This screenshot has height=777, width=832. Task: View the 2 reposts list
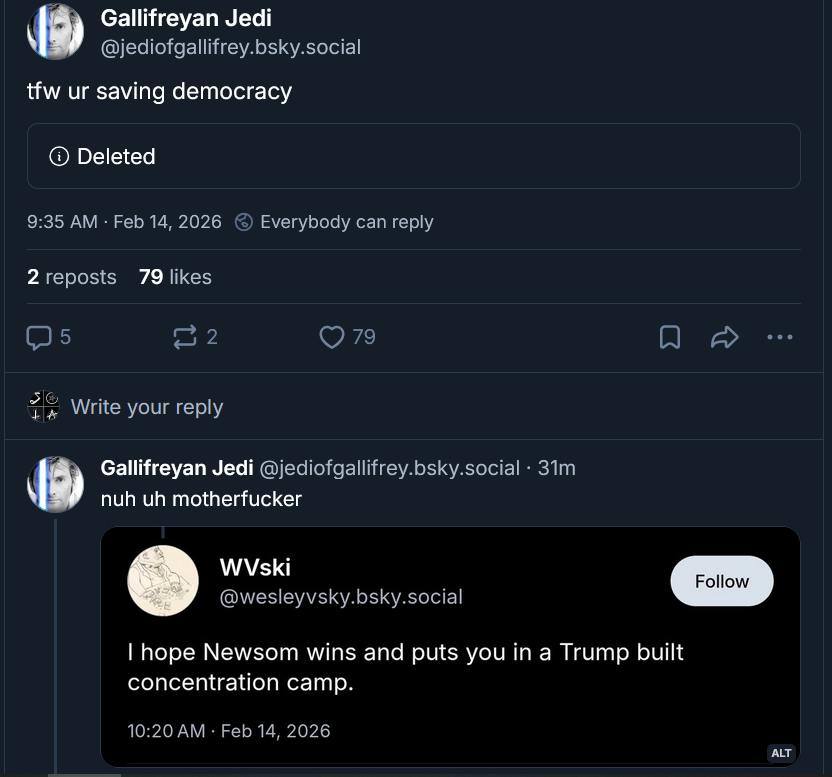[71, 277]
